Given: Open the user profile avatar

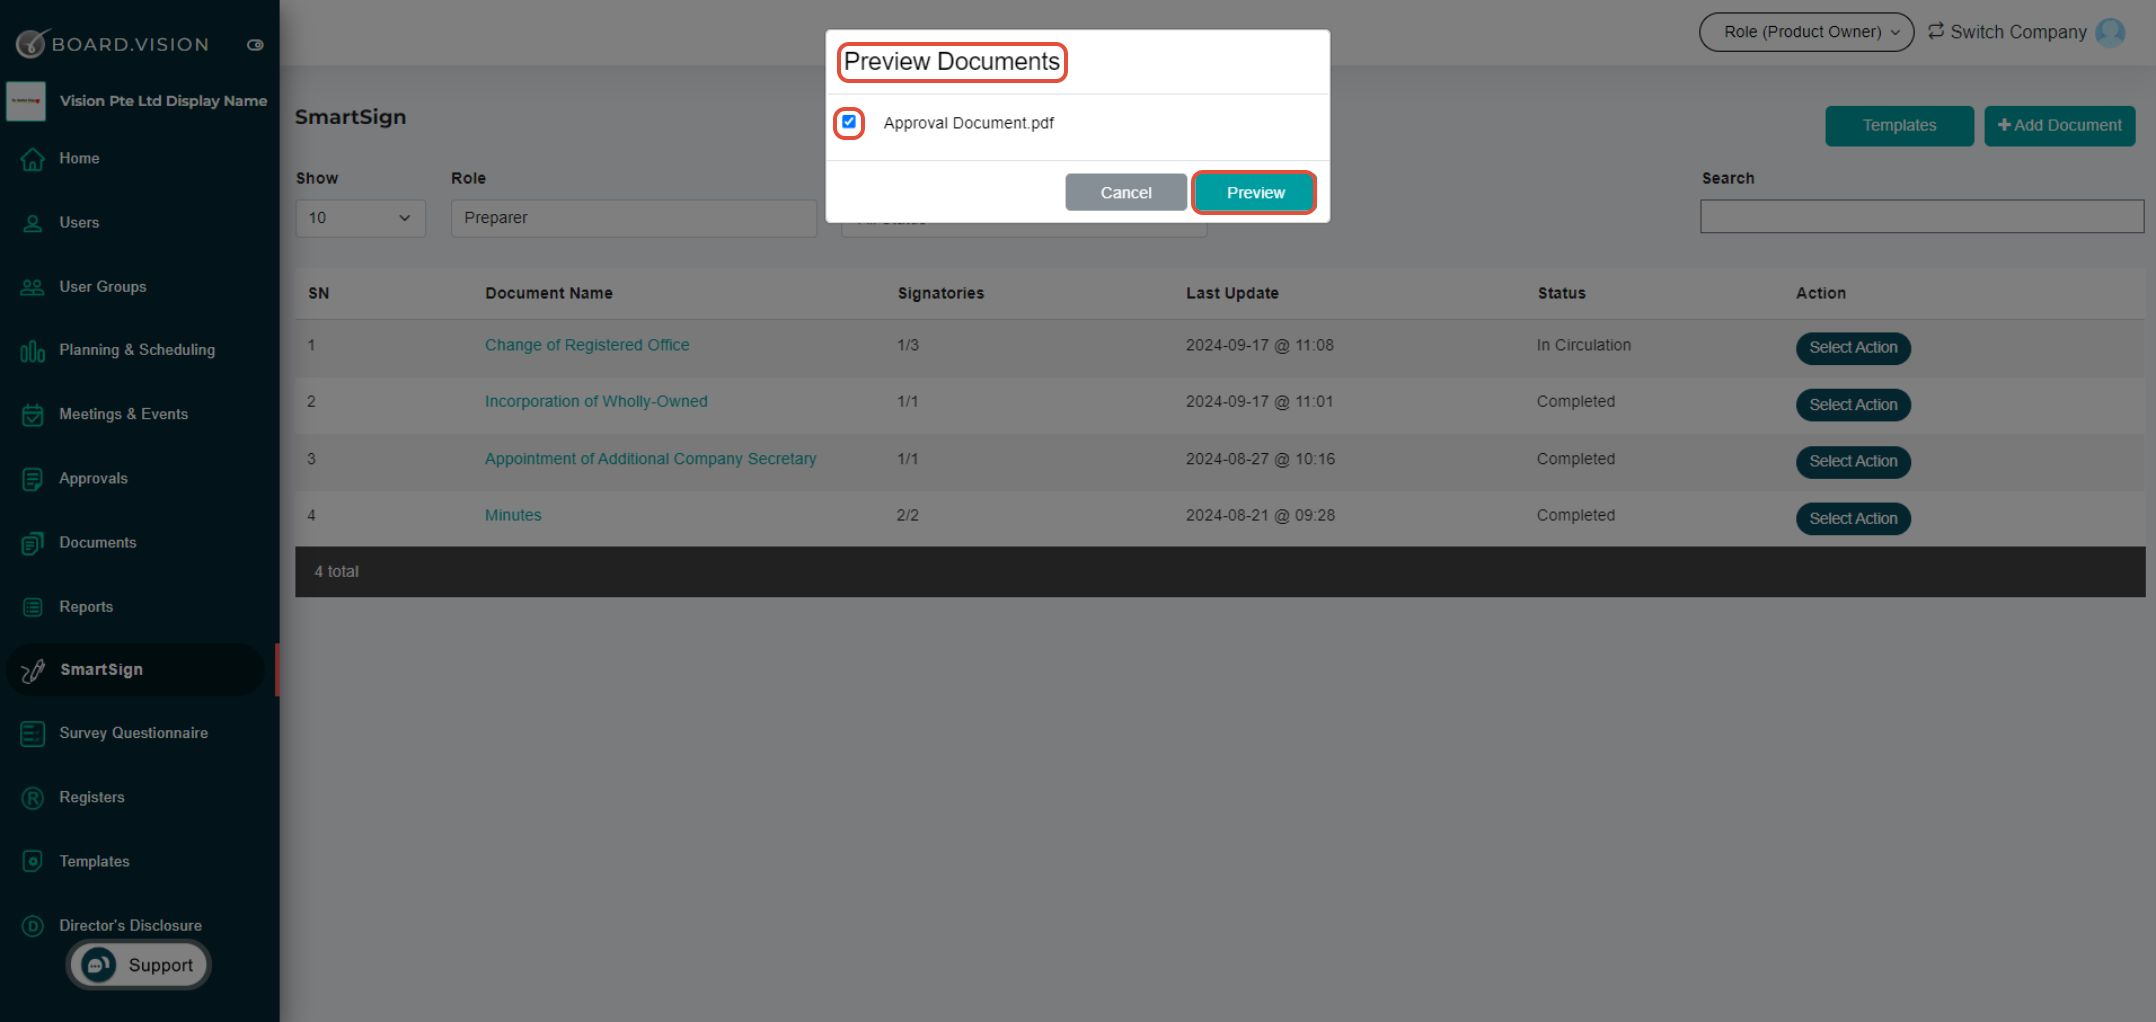Looking at the screenshot, I should [x=2110, y=32].
